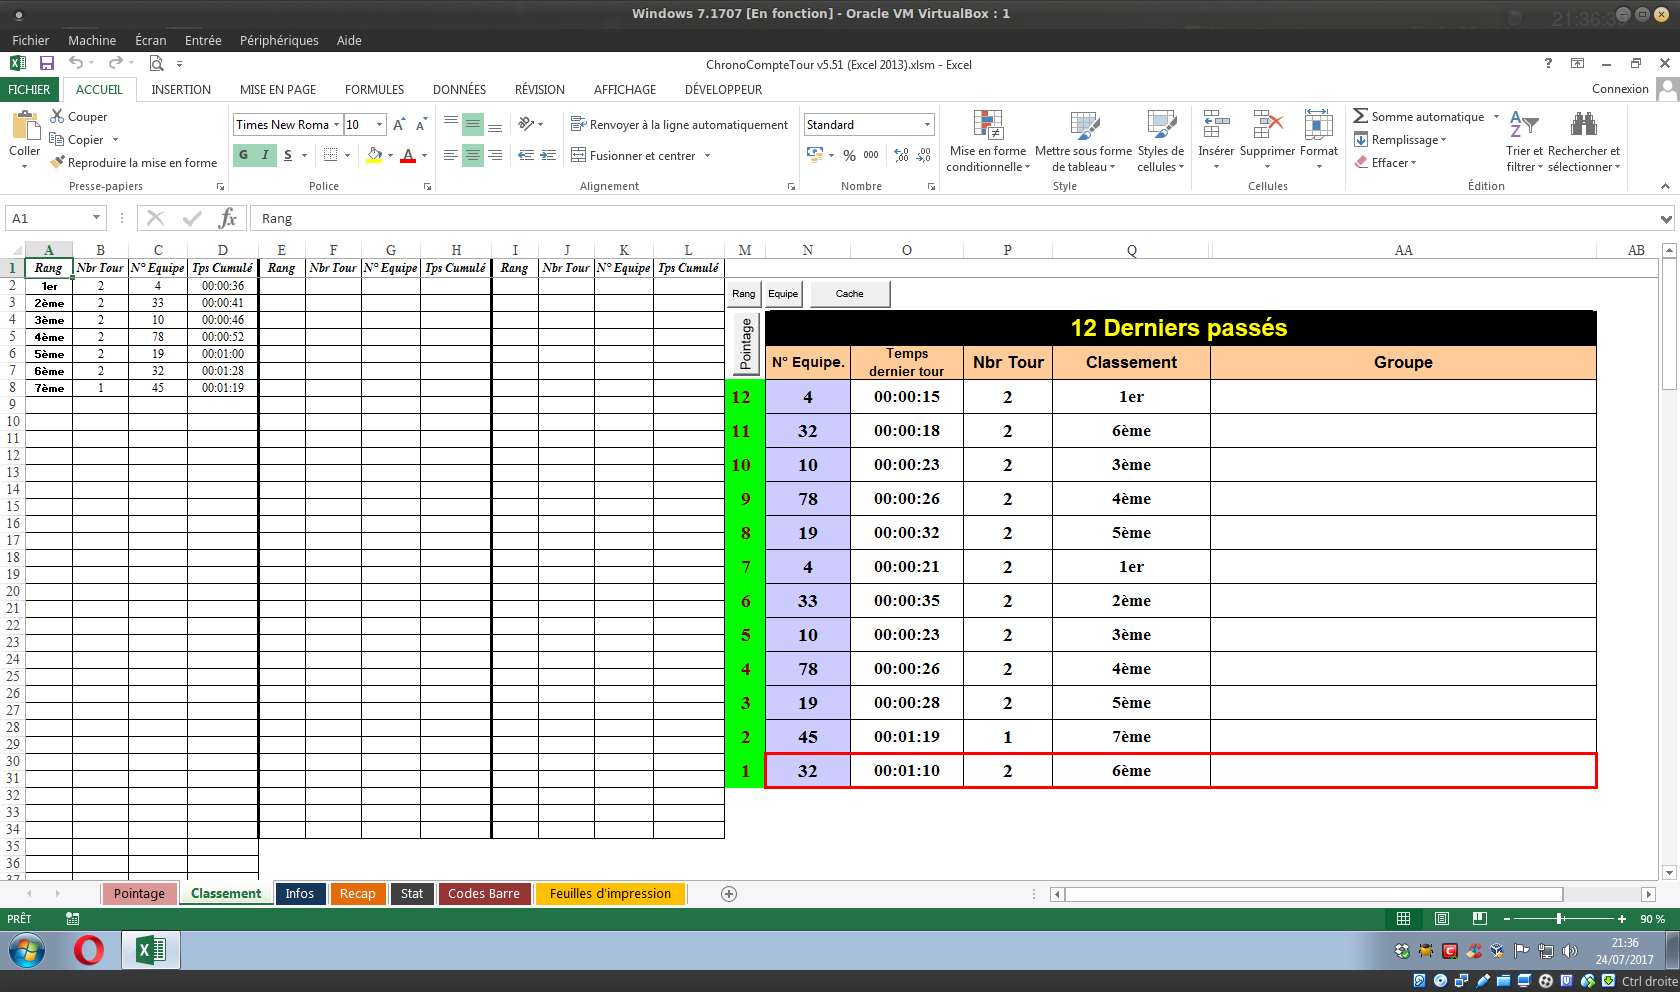Click the zoom slider handle

[x=1559, y=918]
